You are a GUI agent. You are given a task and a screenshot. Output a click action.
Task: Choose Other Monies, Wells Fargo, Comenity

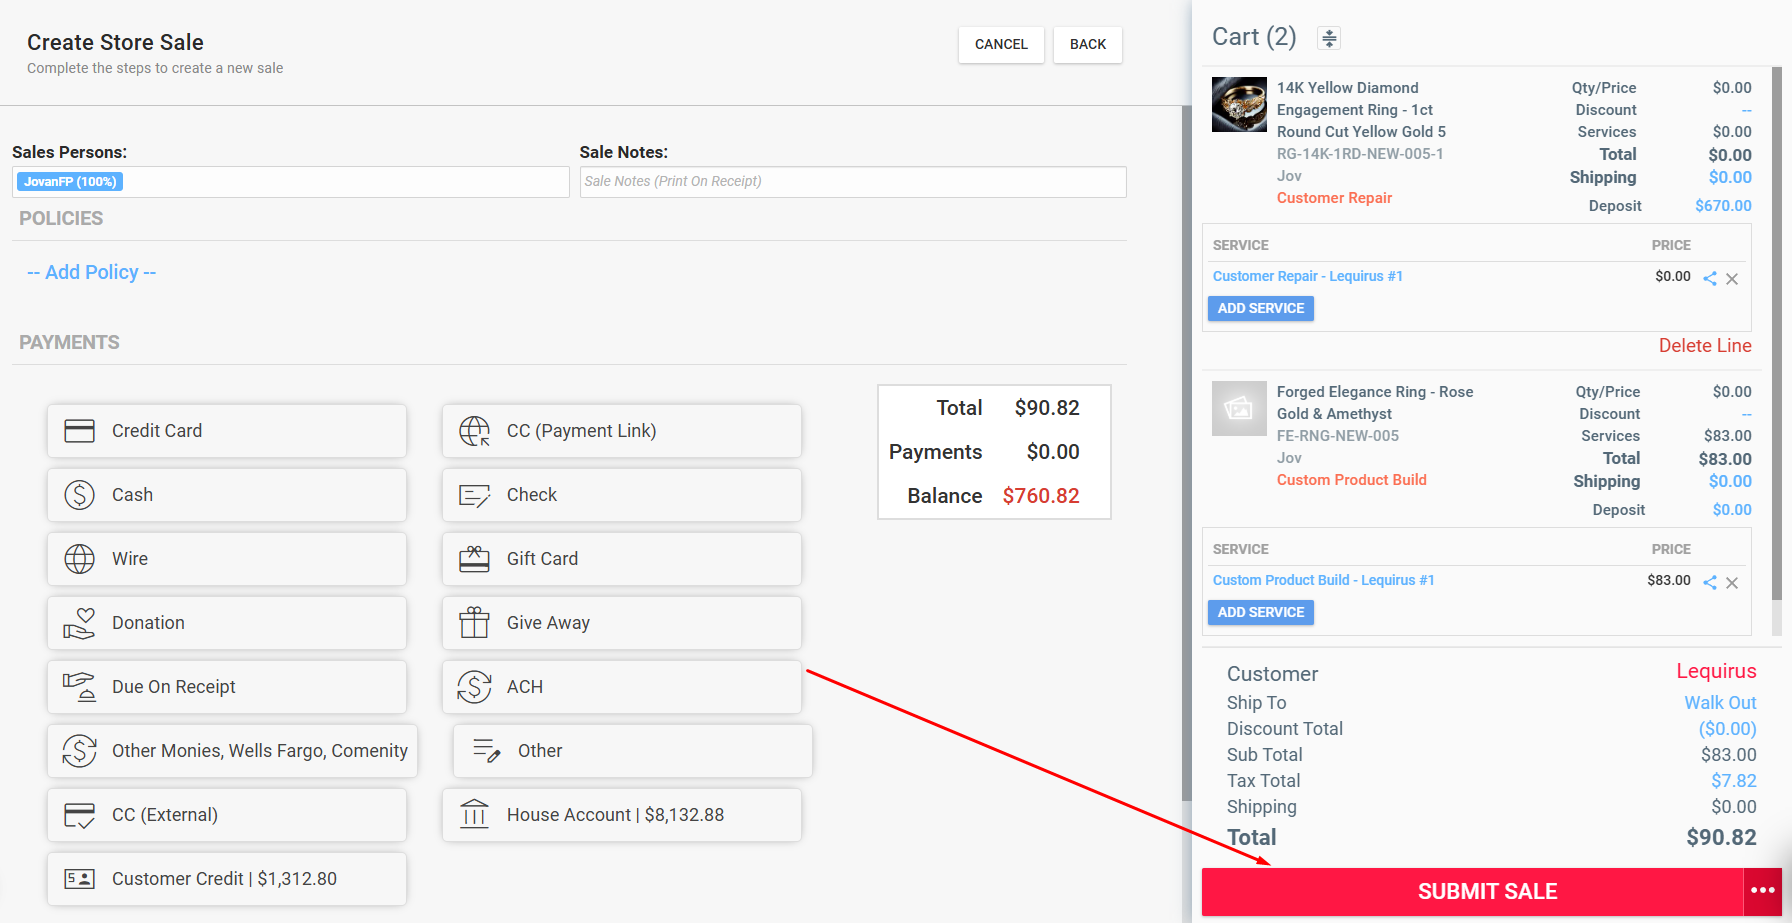click(x=232, y=751)
